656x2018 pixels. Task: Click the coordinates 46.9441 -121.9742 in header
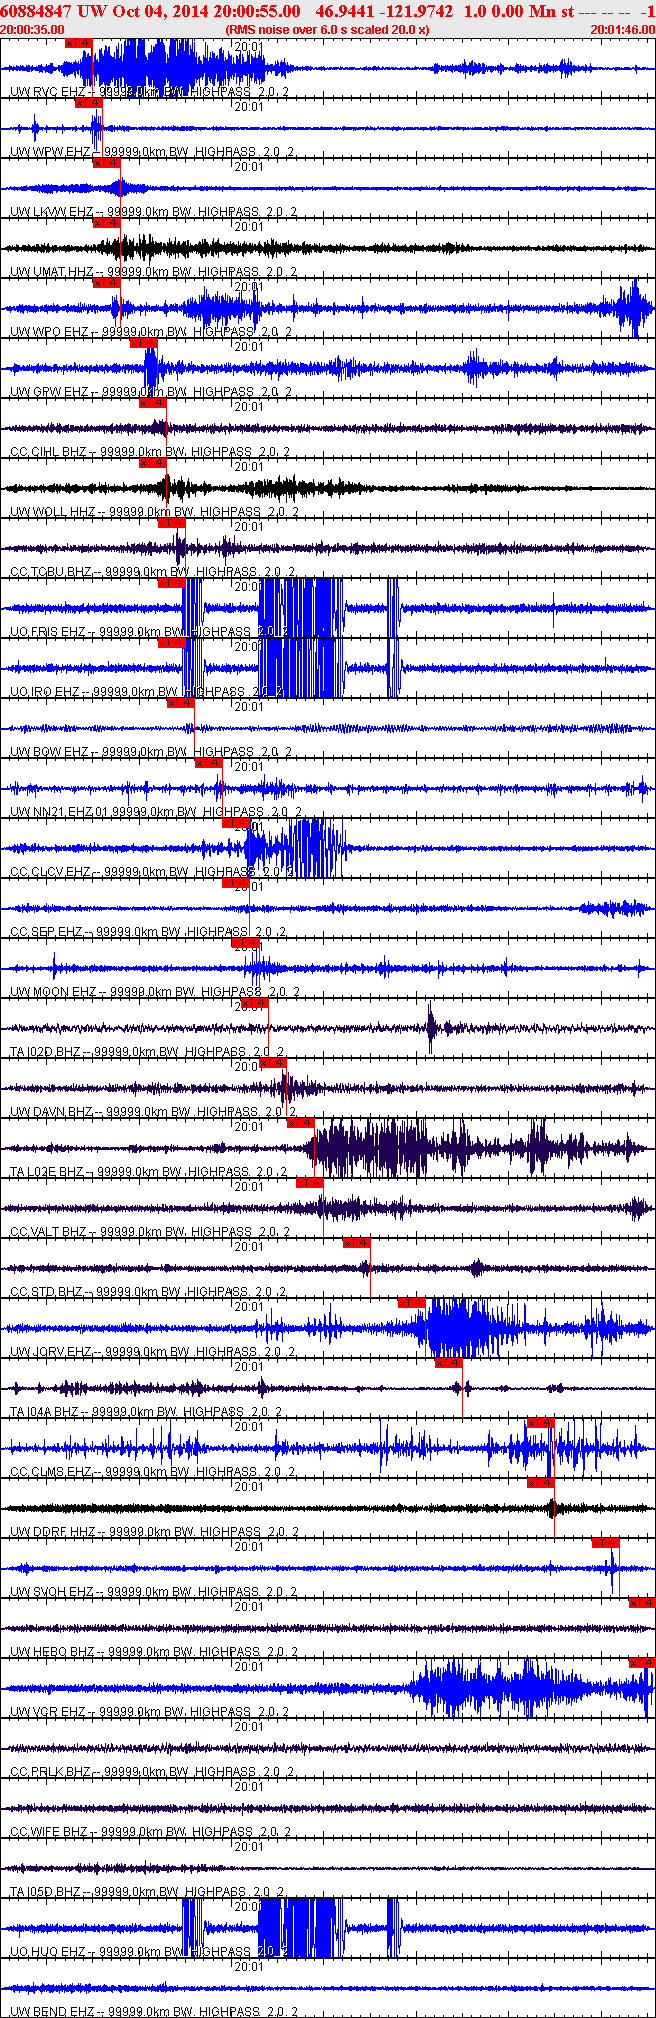[x=384, y=10]
